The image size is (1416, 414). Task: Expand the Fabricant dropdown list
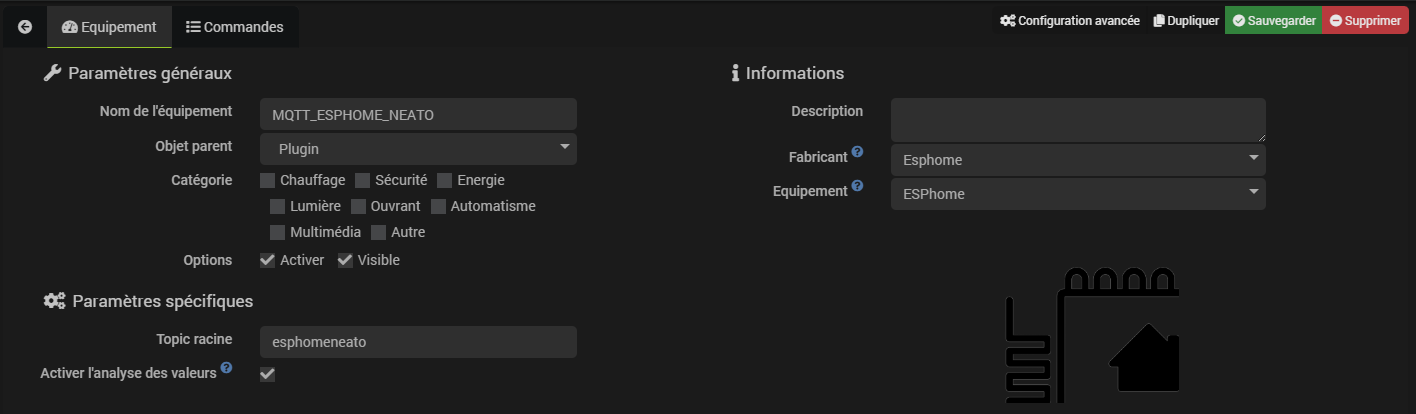(1078, 160)
